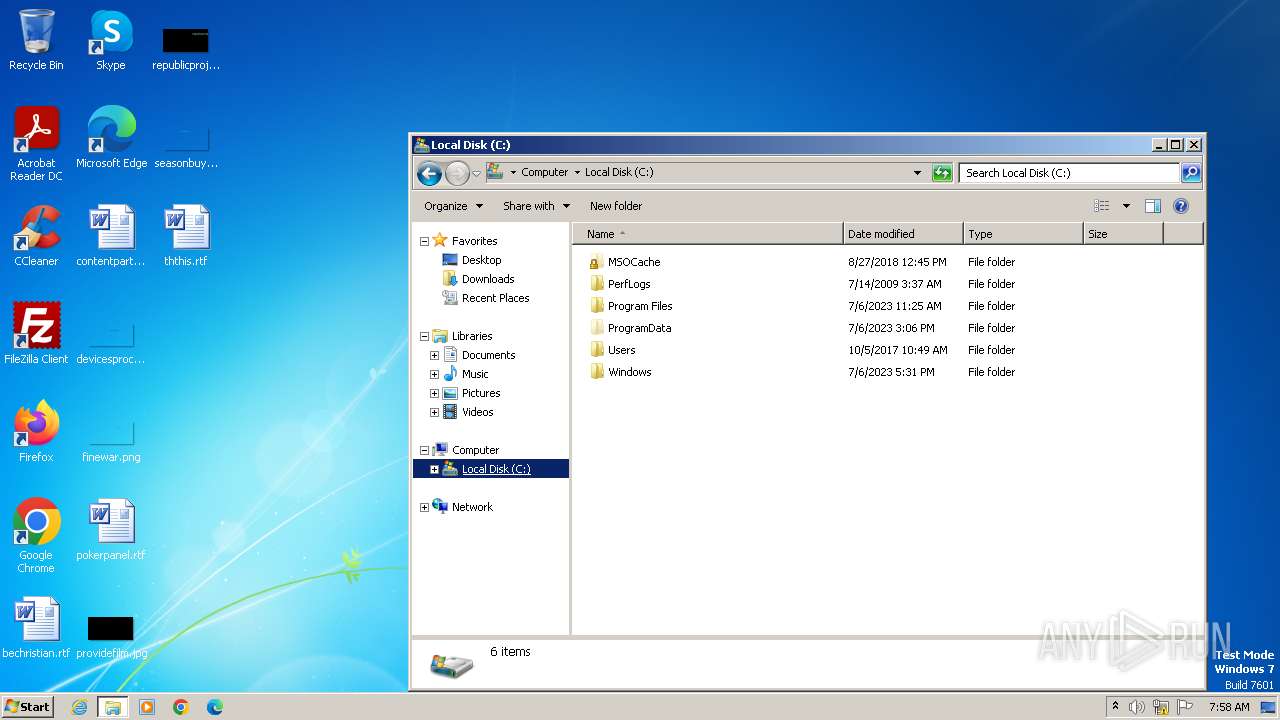
Task: Click Chrome icon in taskbar
Action: click(181, 707)
